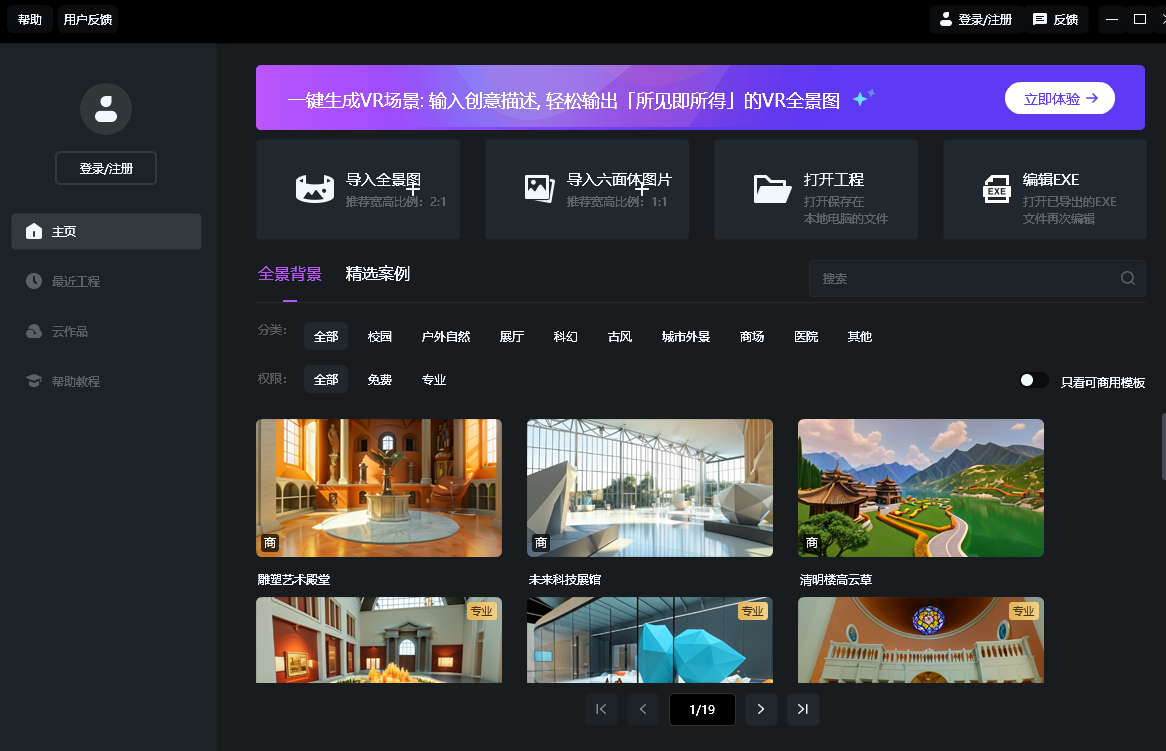The width and height of the screenshot is (1166, 751).
Task: Click the 打开工程 card
Action: click(x=816, y=190)
